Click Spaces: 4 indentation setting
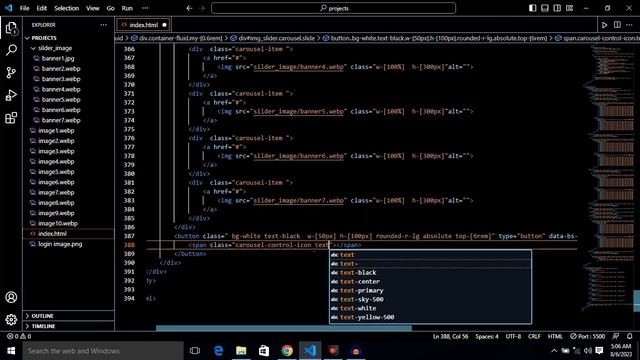 tap(487, 336)
